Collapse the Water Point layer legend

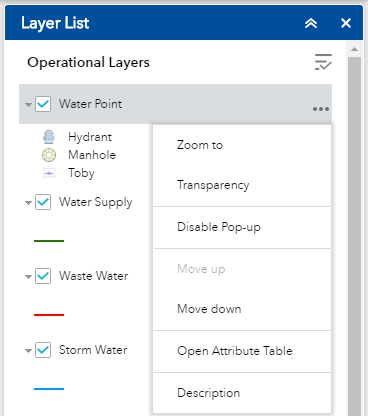28,105
